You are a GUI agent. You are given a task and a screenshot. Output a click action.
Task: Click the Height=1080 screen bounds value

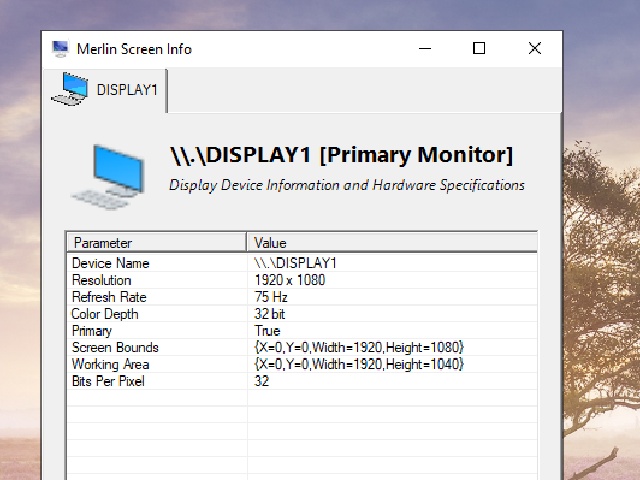point(359,347)
